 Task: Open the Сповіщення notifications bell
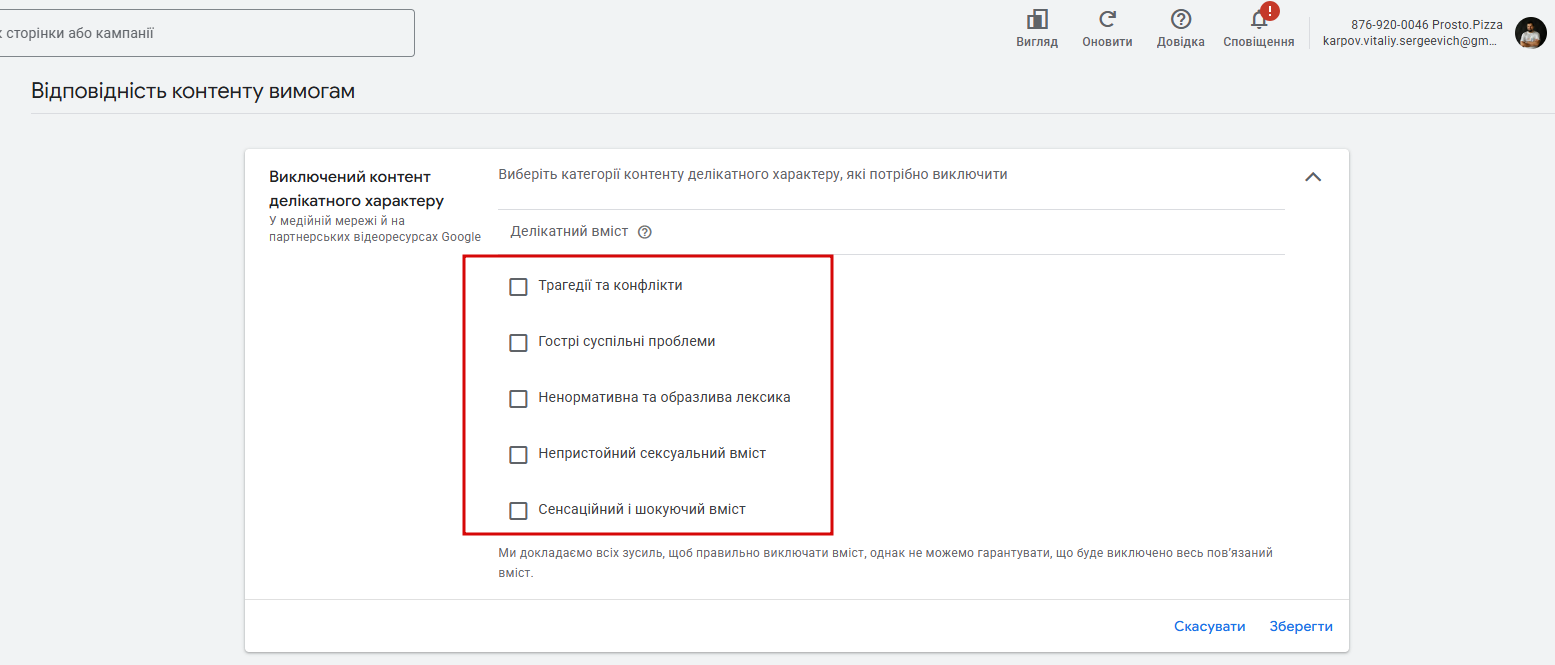coord(1258,21)
